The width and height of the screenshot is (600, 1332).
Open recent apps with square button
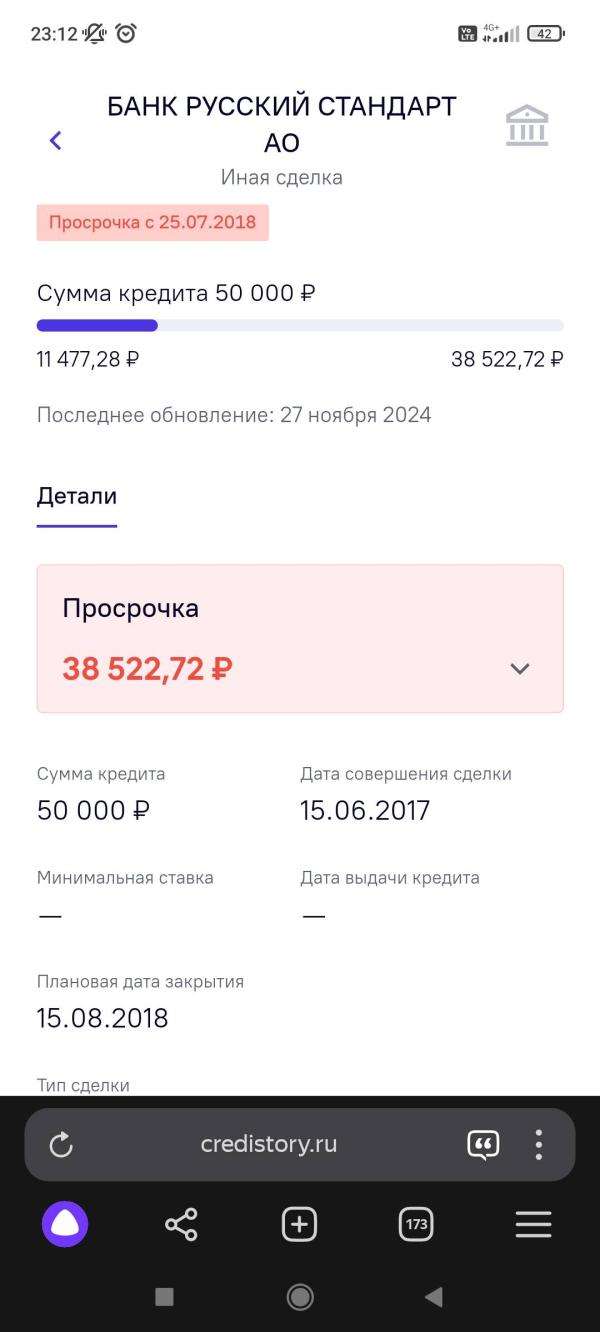pyautogui.click(x=165, y=1297)
